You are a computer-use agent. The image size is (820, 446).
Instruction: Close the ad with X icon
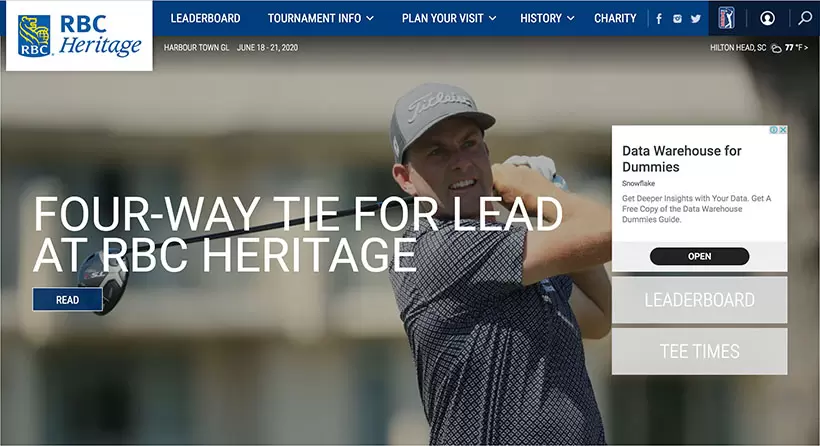tap(783, 130)
